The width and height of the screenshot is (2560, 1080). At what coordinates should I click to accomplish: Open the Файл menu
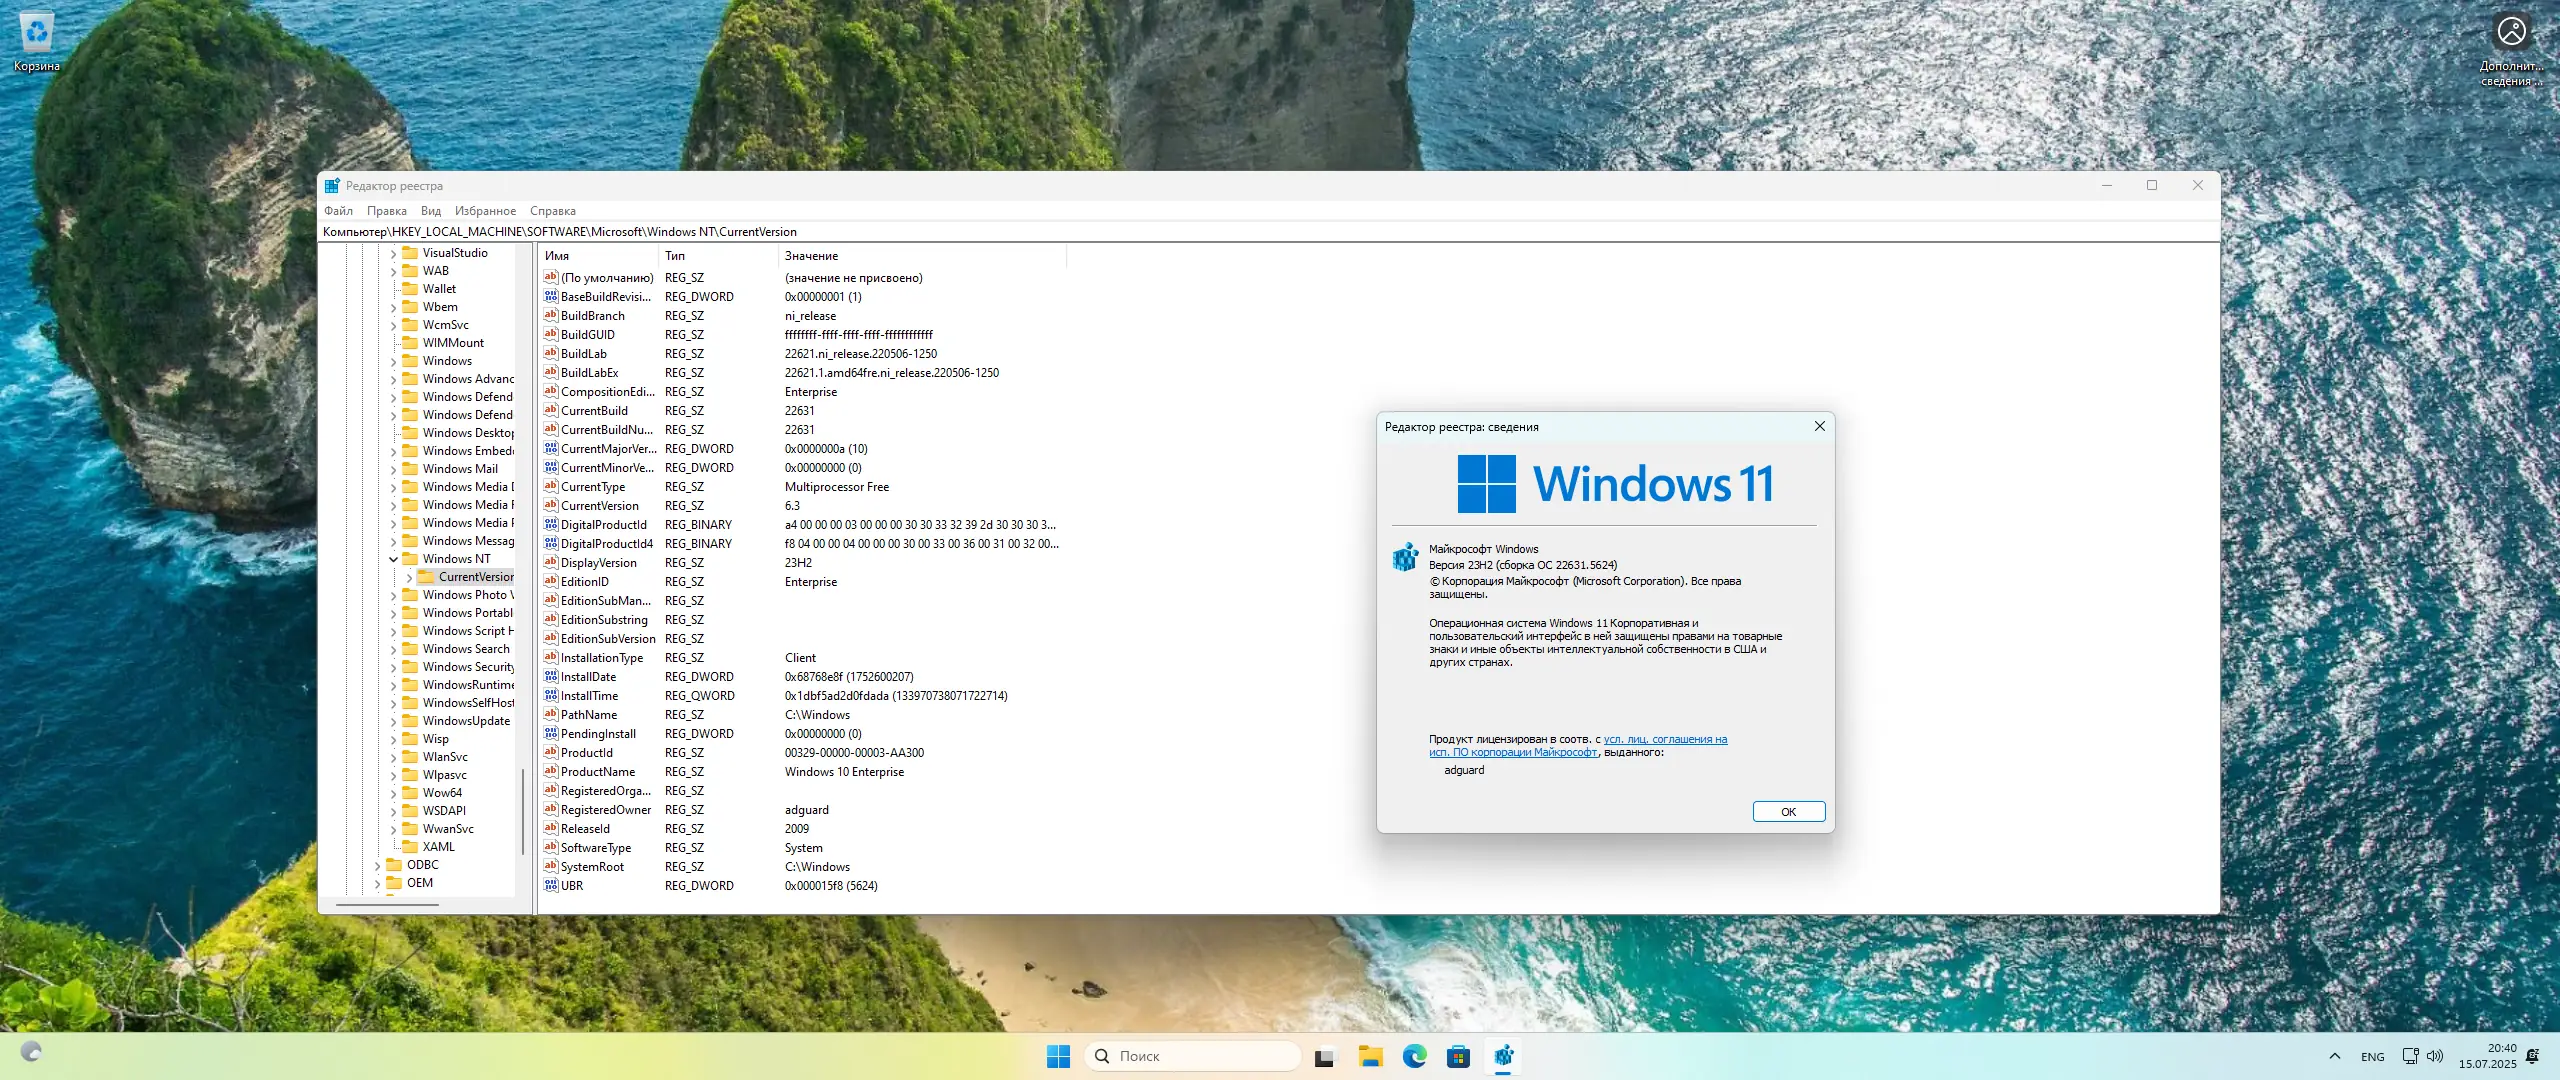pyautogui.click(x=338, y=211)
